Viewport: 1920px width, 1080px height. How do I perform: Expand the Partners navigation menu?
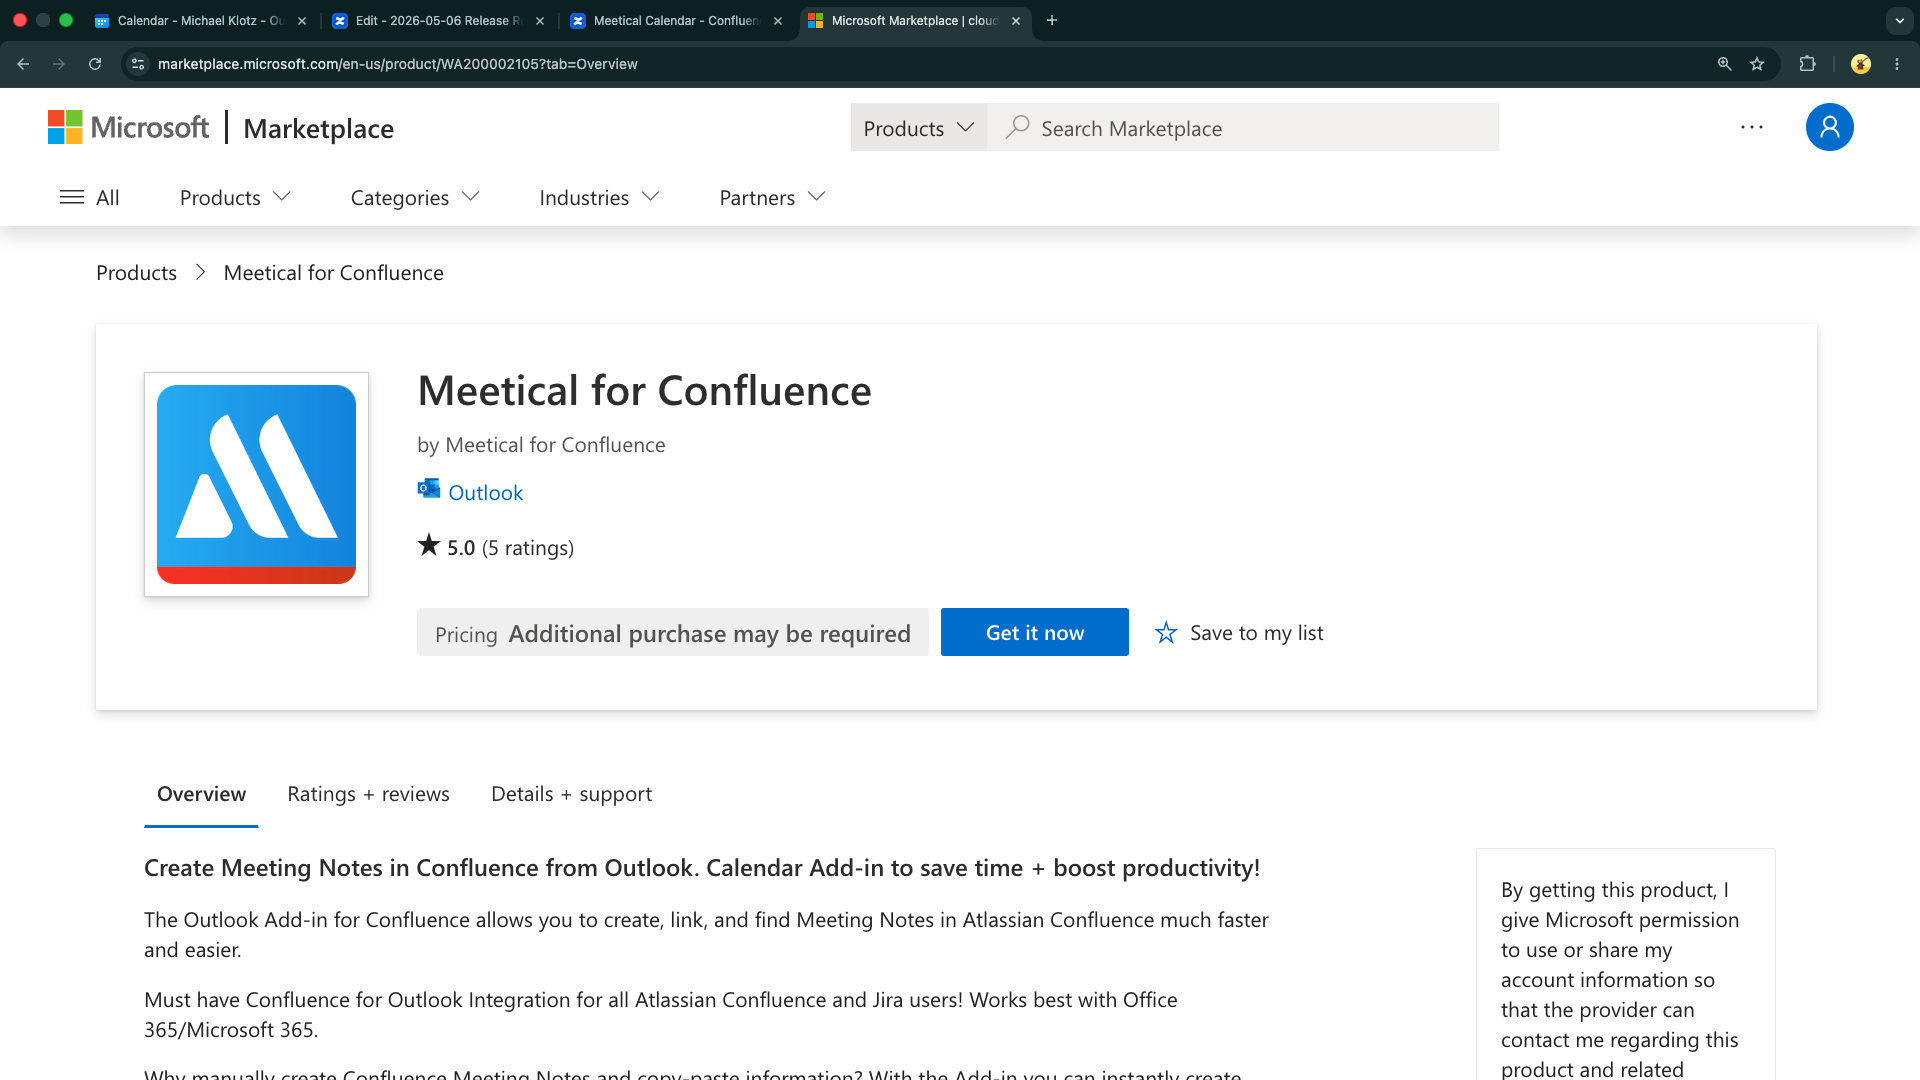(x=772, y=197)
